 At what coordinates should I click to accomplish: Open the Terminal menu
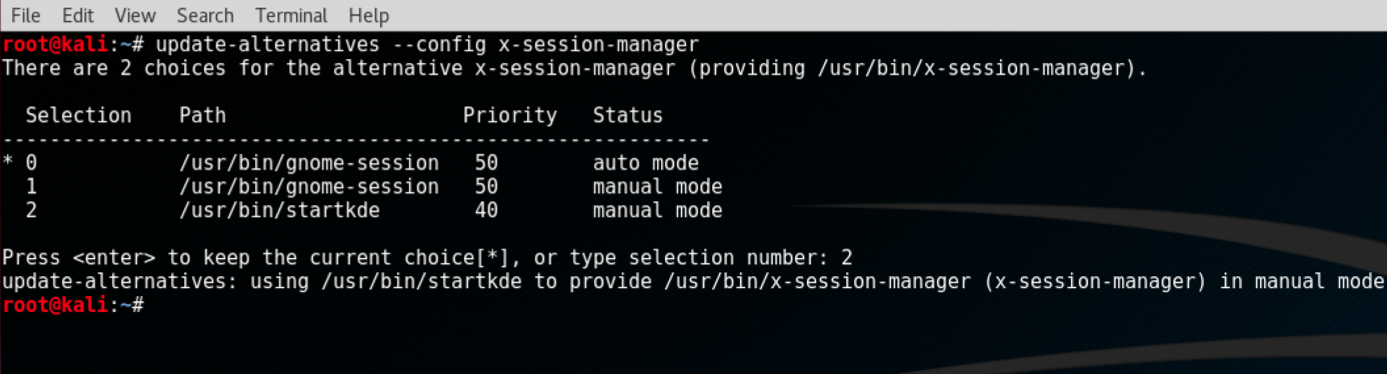click(x=291, y=15)
